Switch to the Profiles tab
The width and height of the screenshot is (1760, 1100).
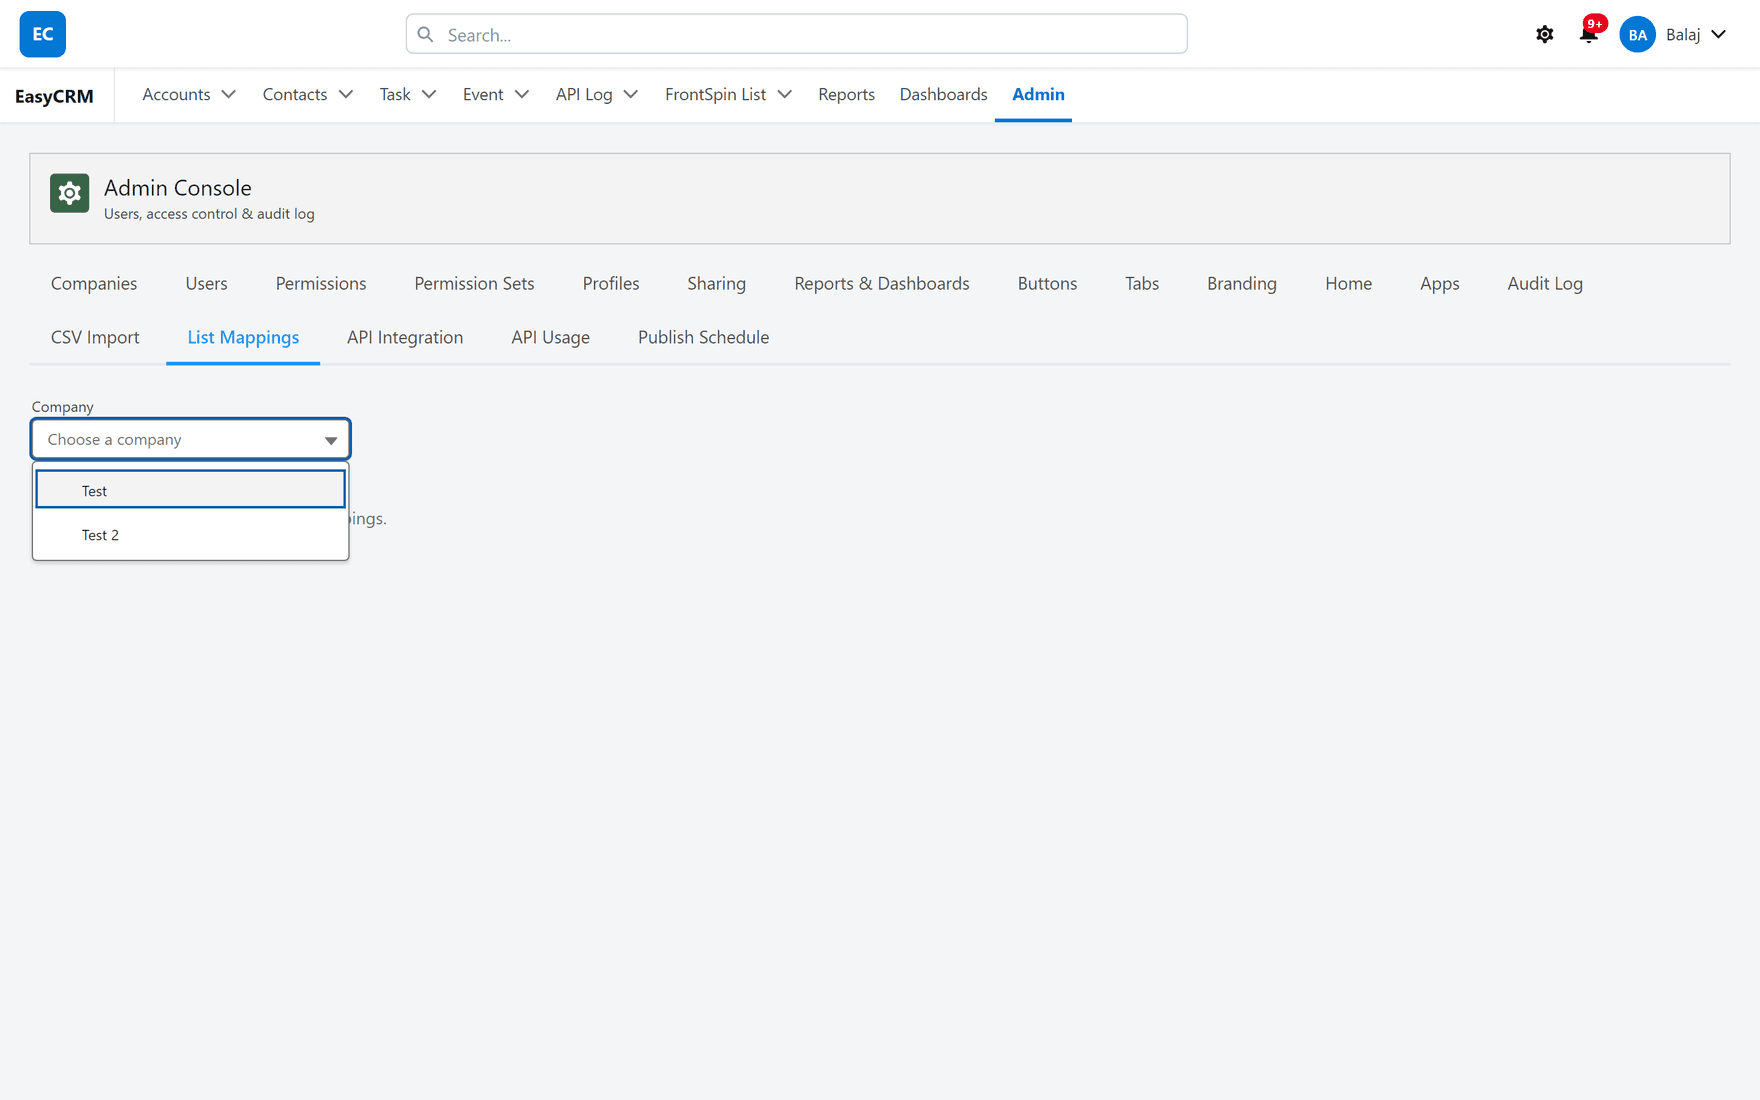click(x=611, y=283)
